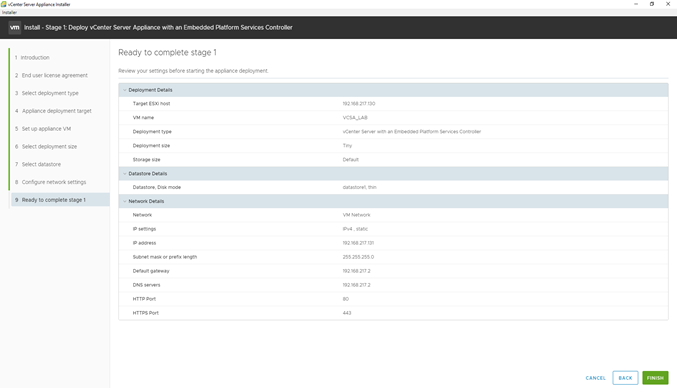Click the Back button

pyautogui.click(x=625, y=378)
